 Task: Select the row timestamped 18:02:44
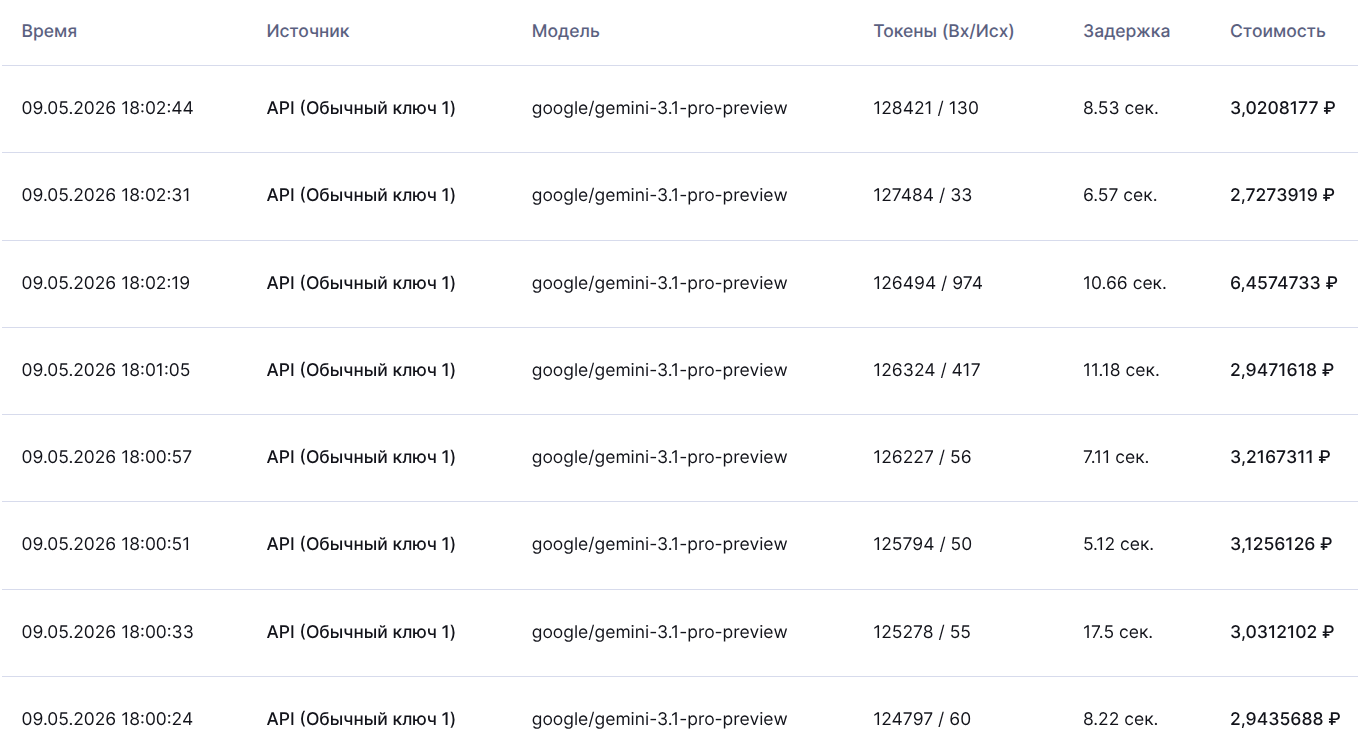pyautogui.click(x=679, y=109)
